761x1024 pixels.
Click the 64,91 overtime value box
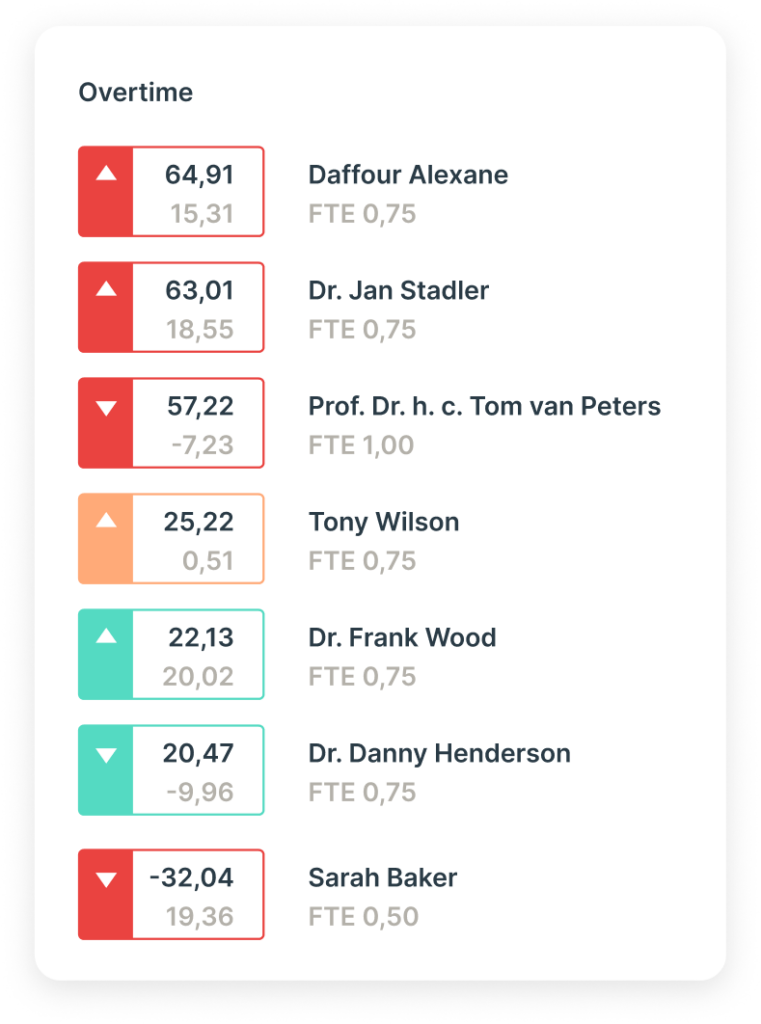coord(199,175)
